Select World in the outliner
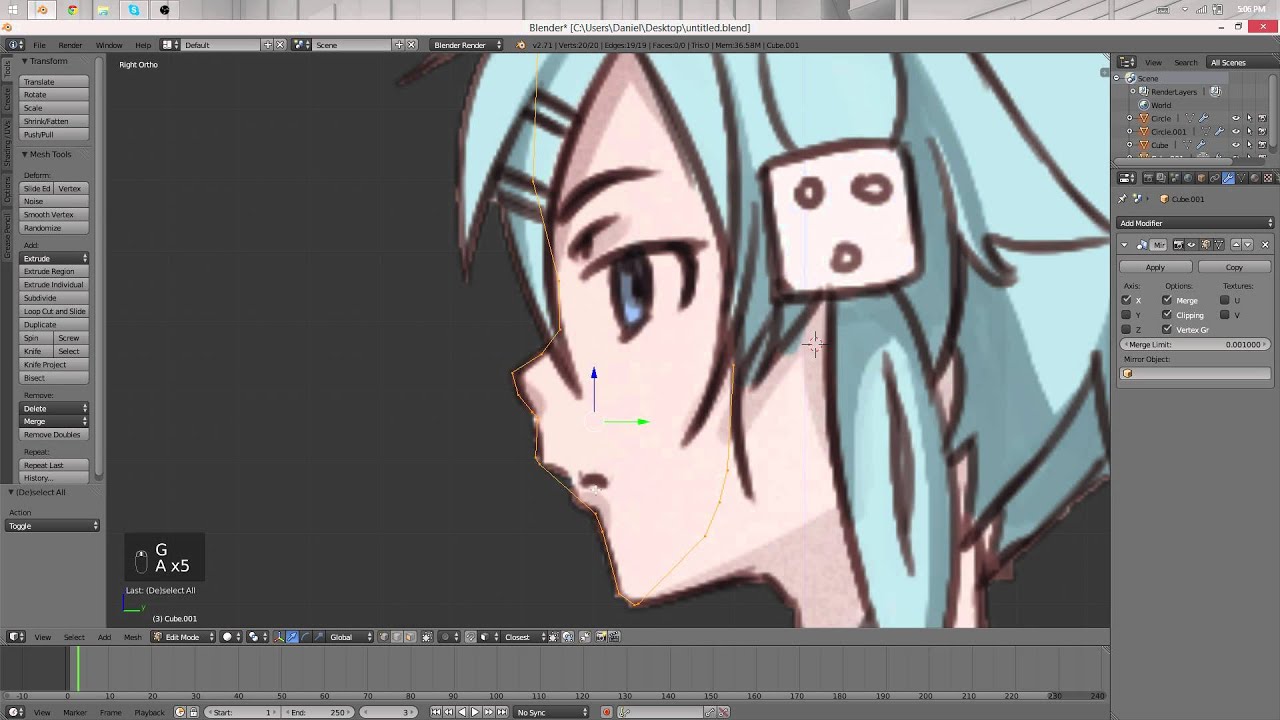 click(1160, 105)
